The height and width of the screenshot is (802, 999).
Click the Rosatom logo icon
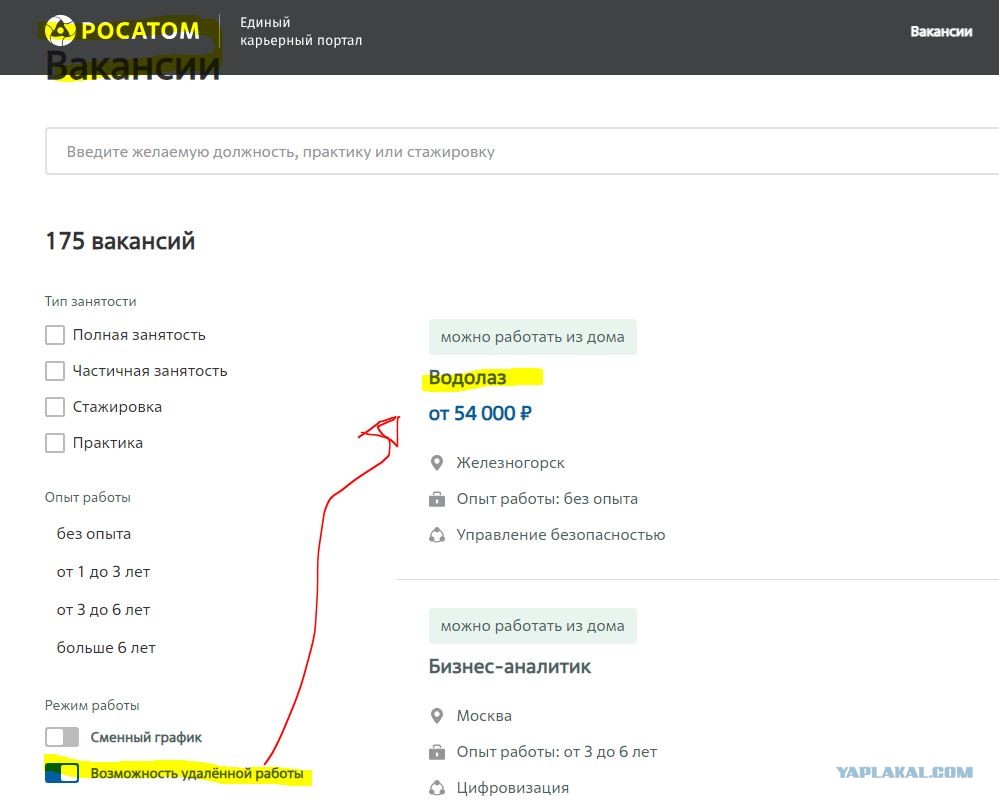[x=61, y=31]
